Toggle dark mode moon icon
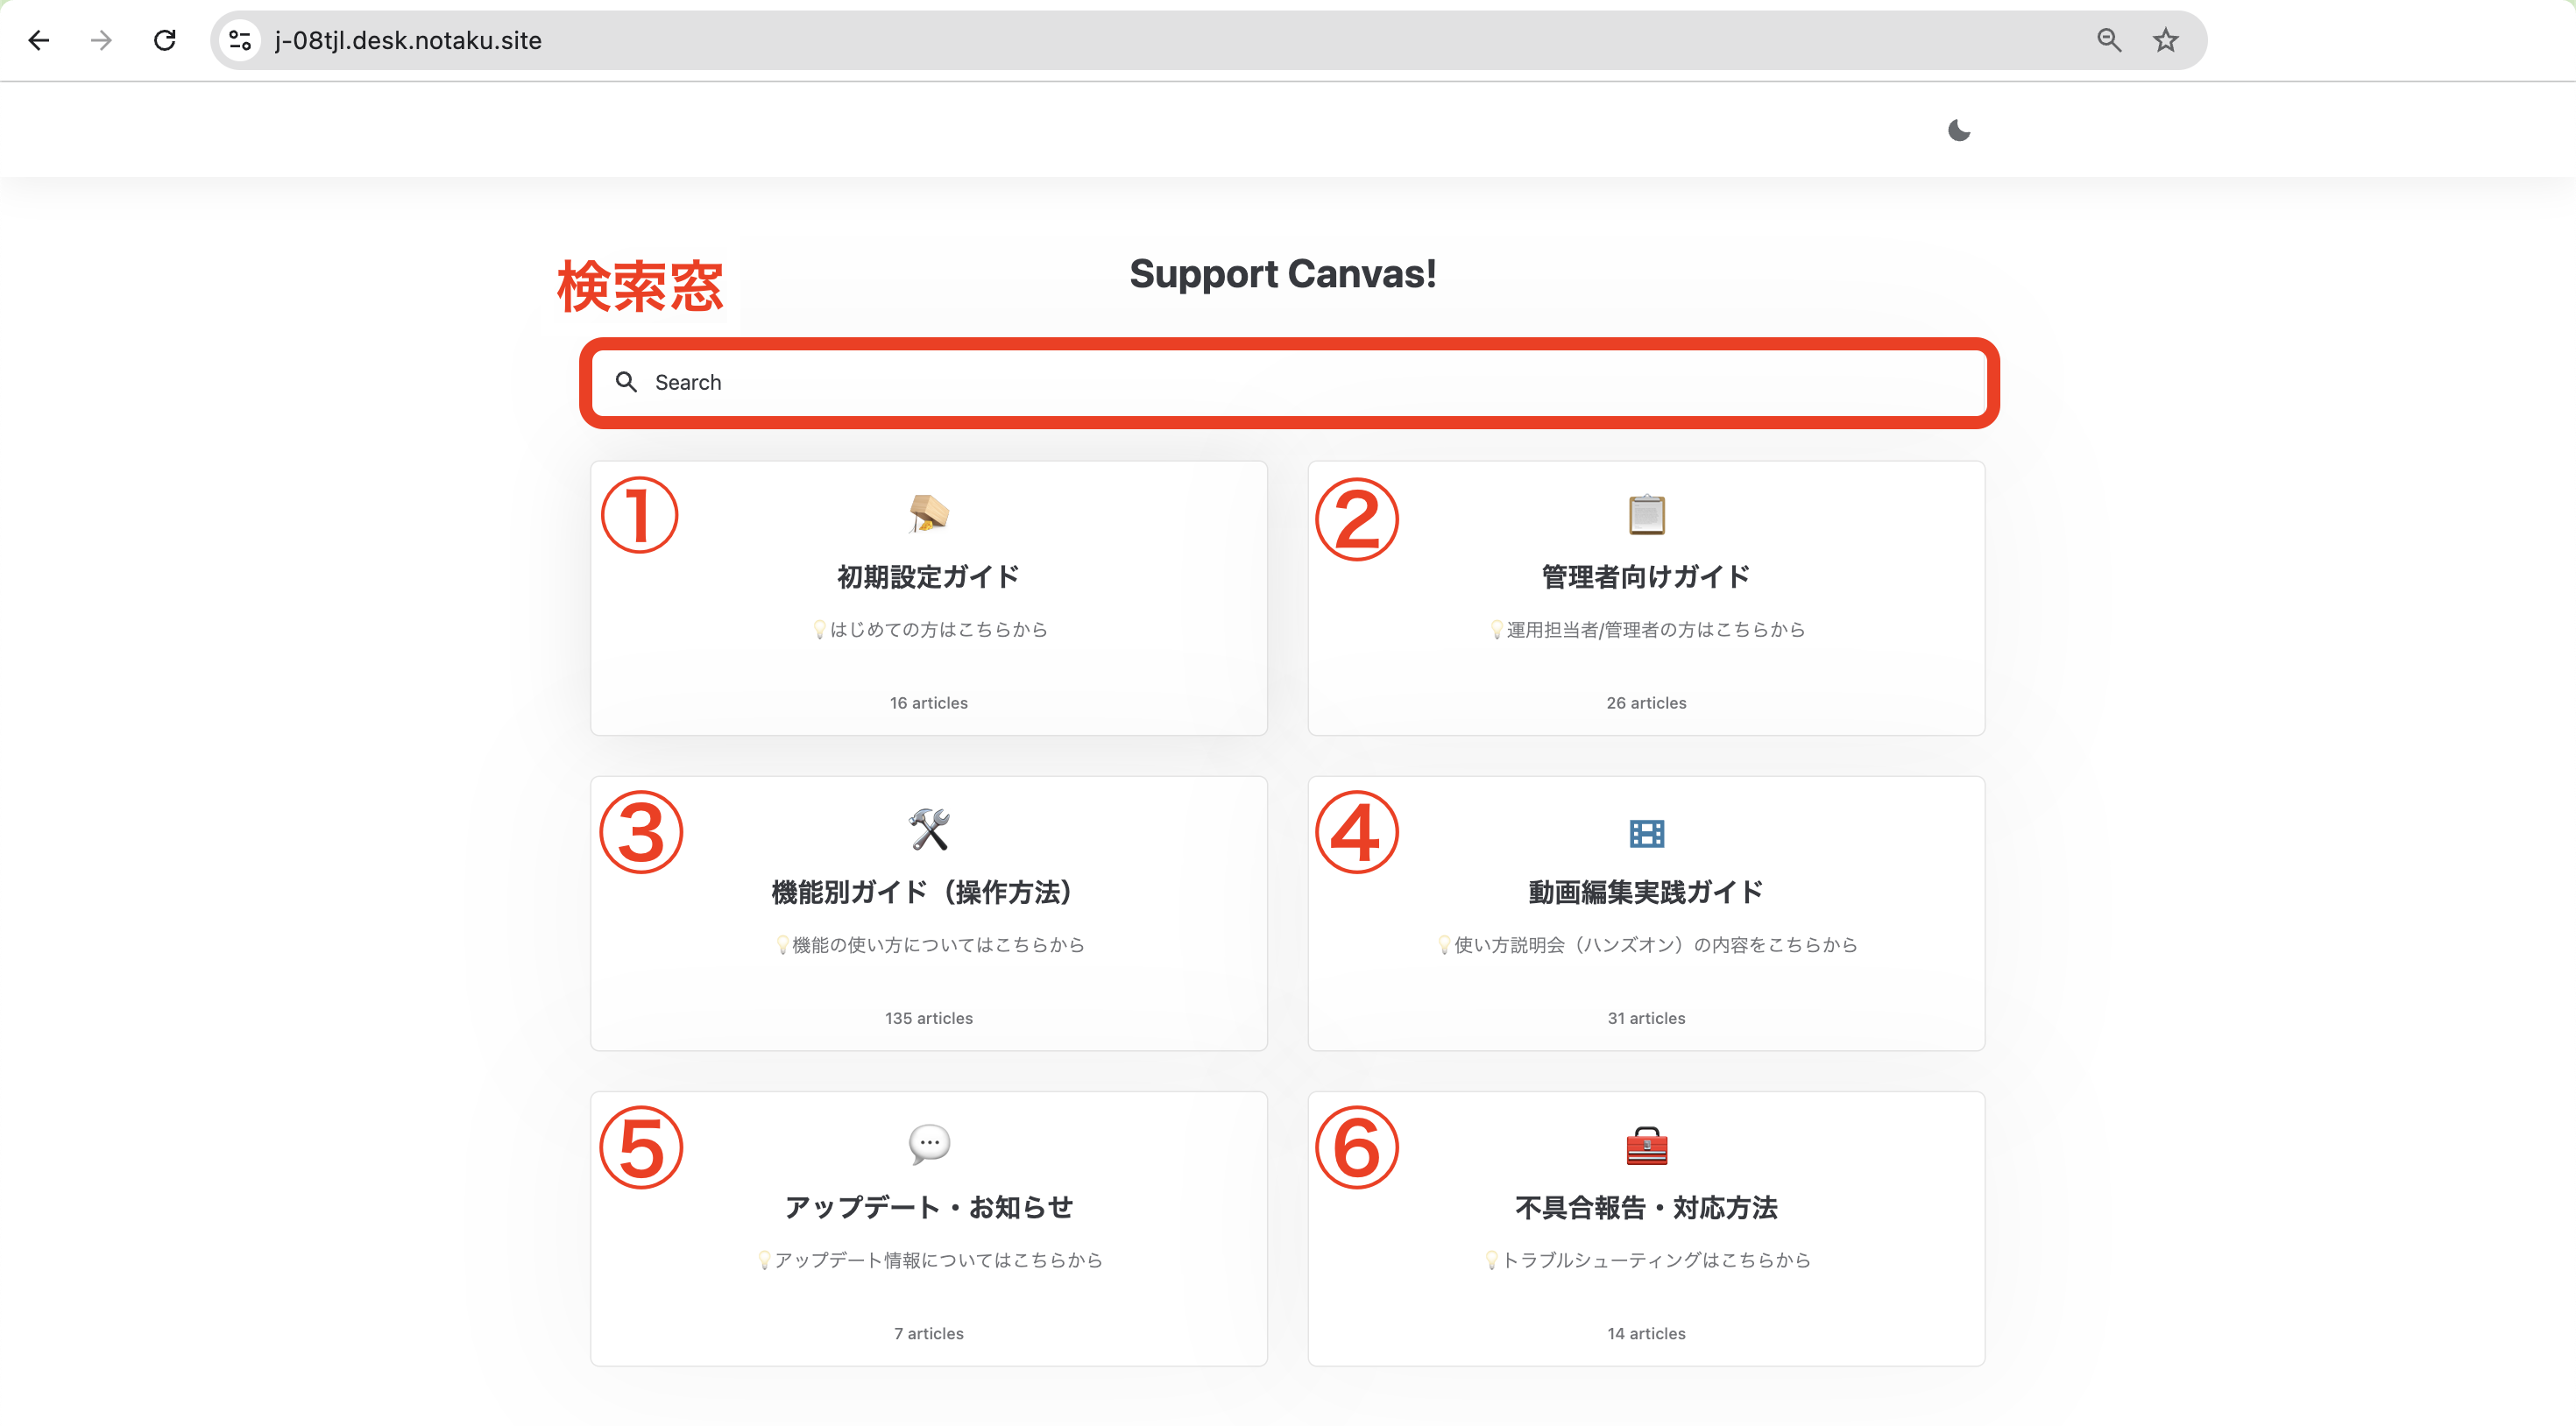The image size is (2576, 1426). 1958,130
